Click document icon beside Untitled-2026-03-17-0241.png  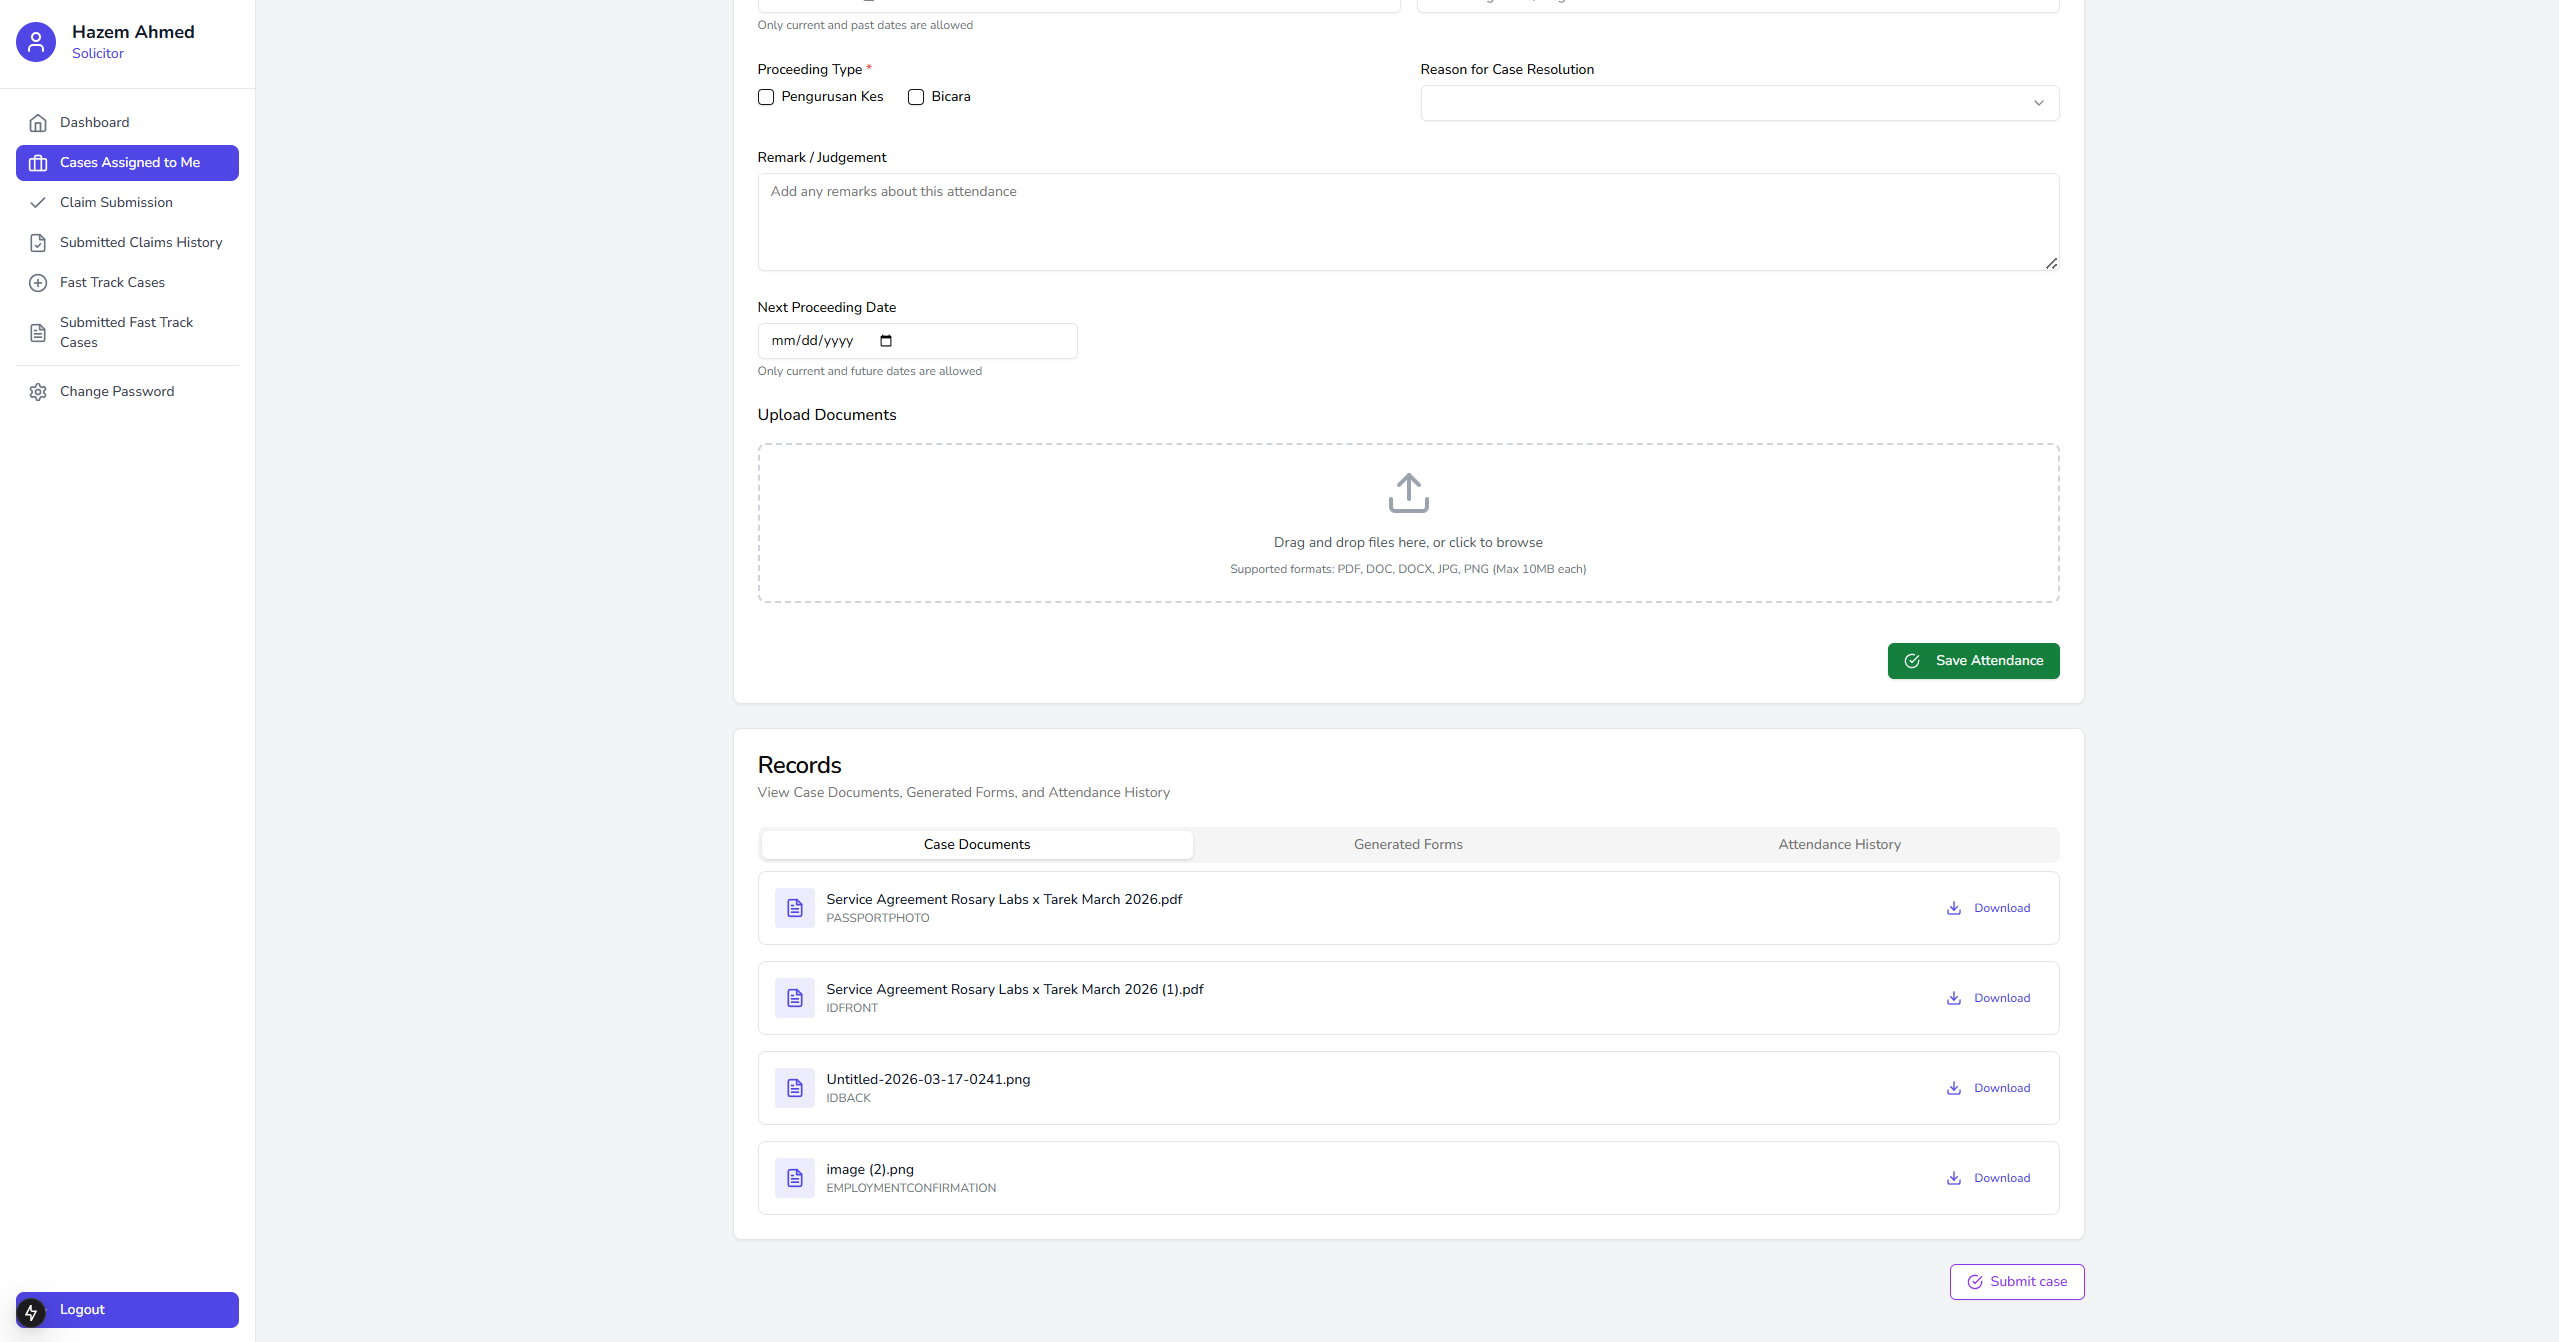click(795, 1088)
